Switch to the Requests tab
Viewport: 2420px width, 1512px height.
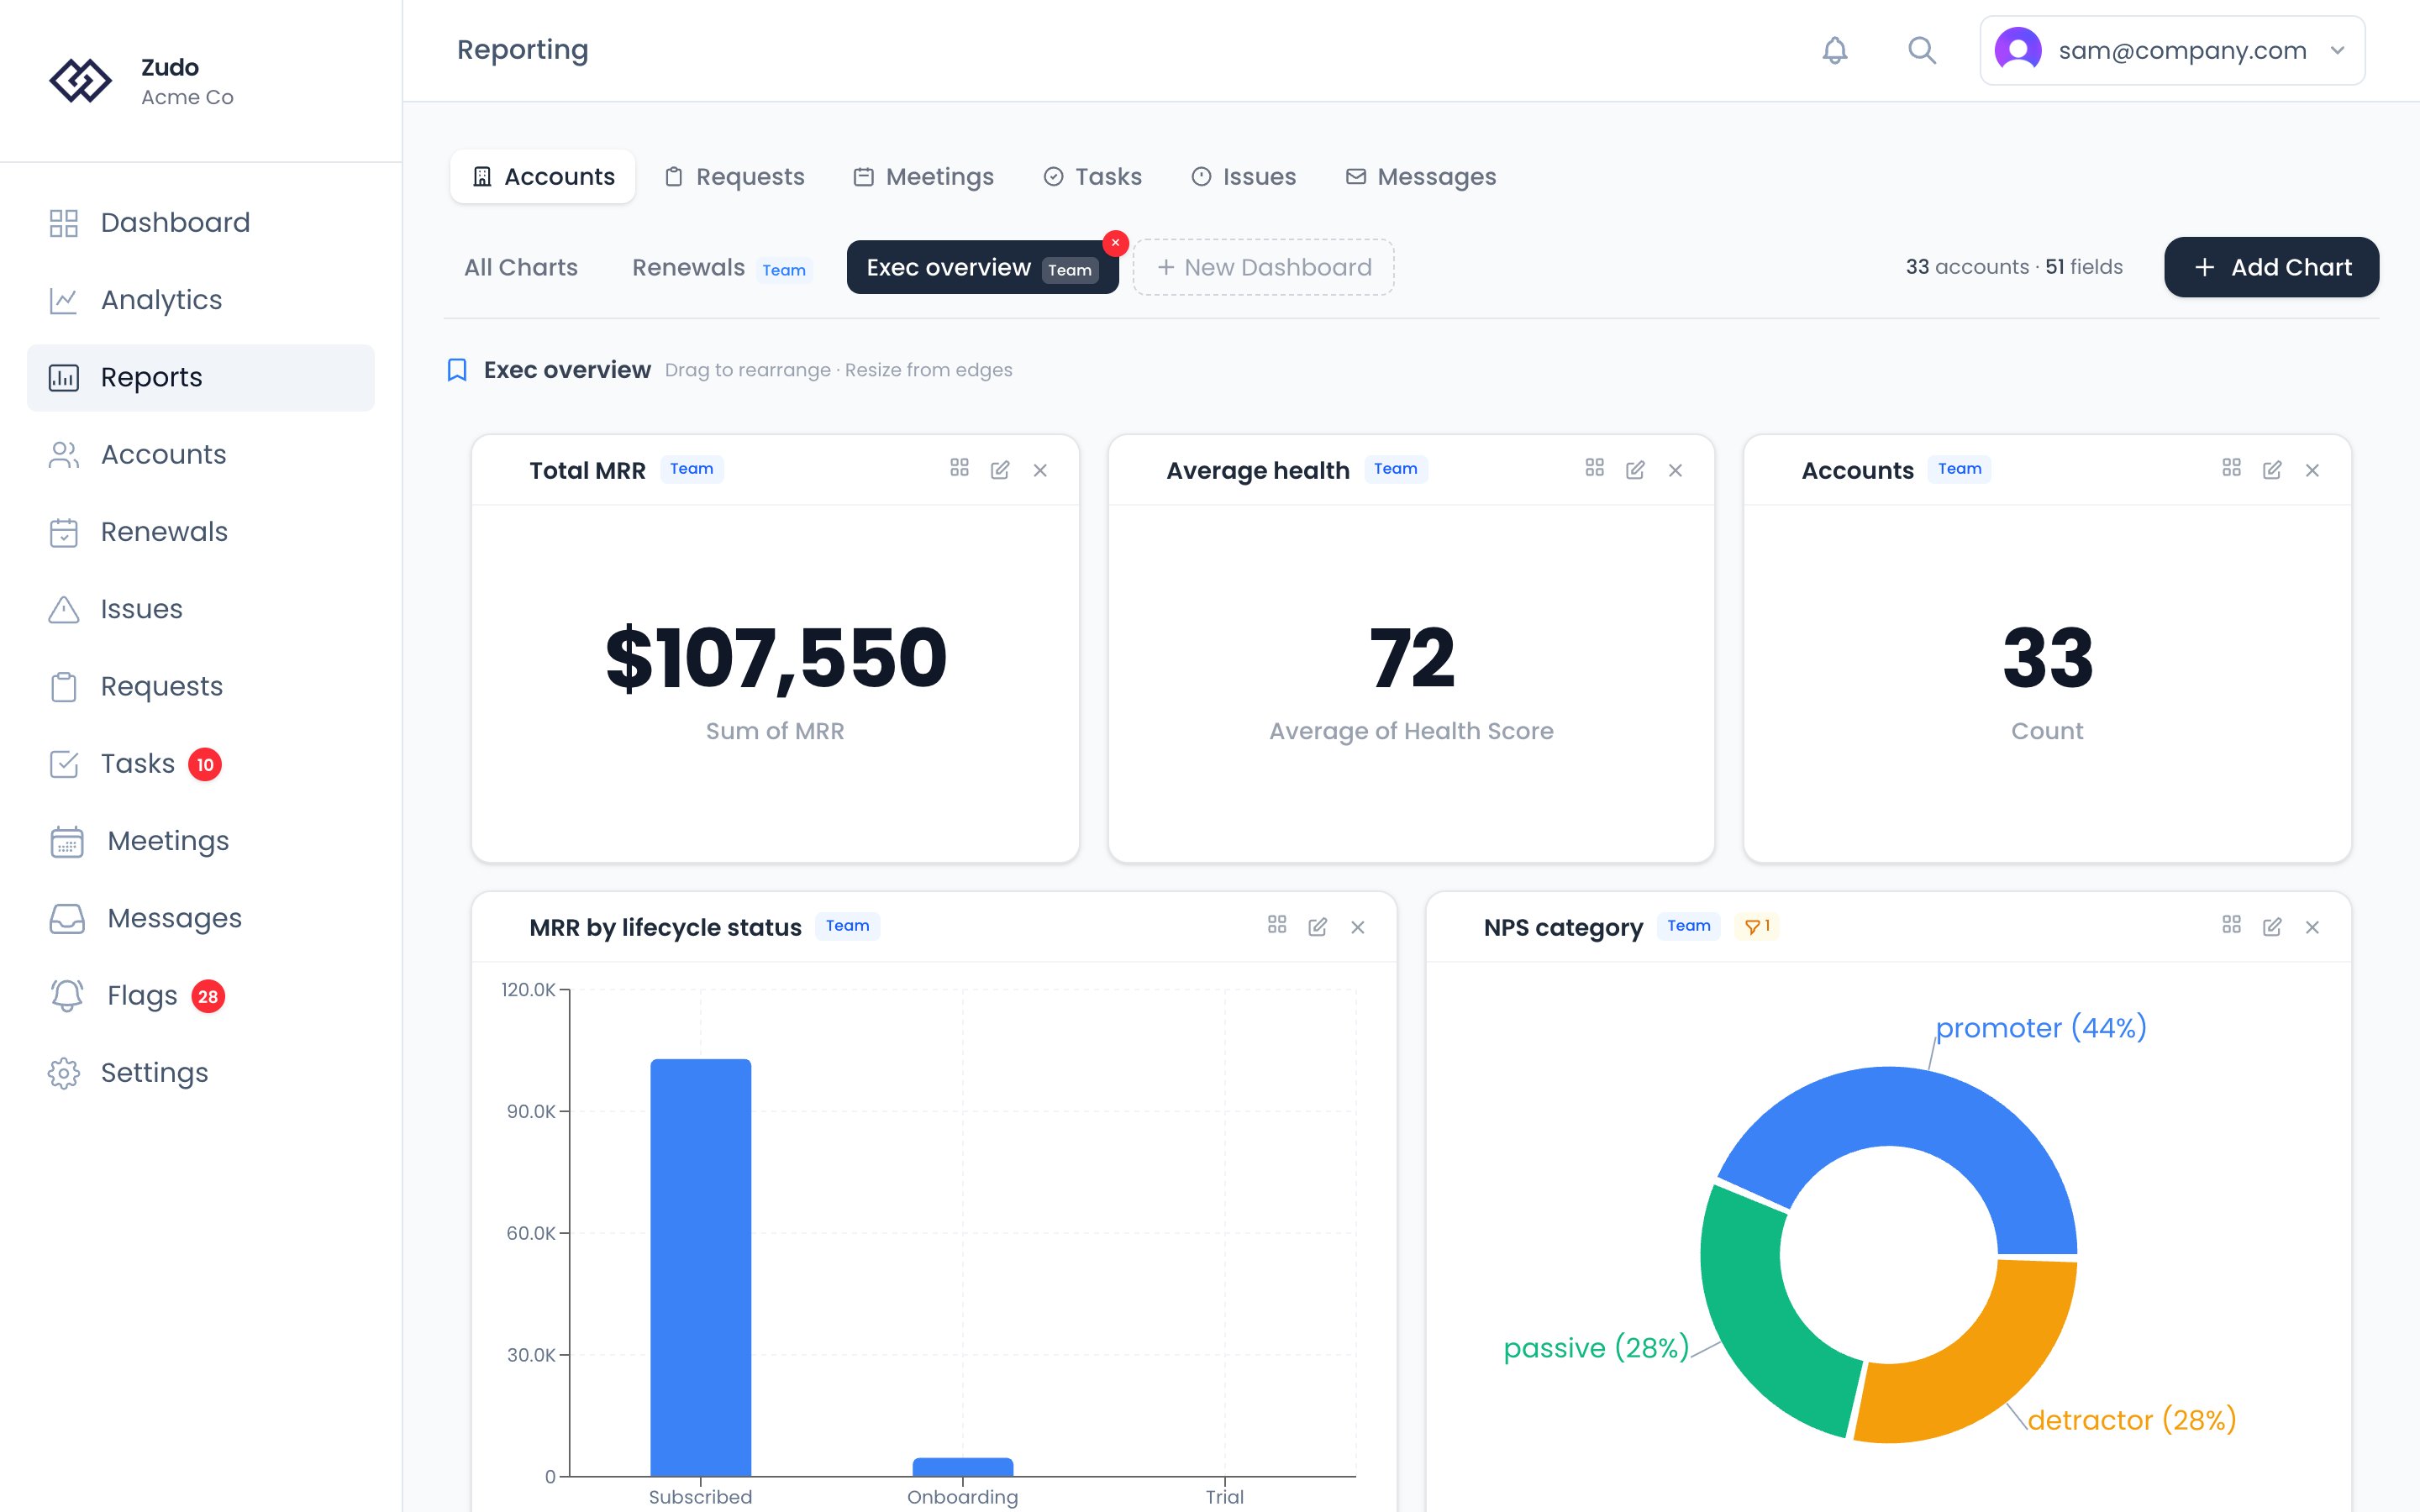[x=735, y=177]
